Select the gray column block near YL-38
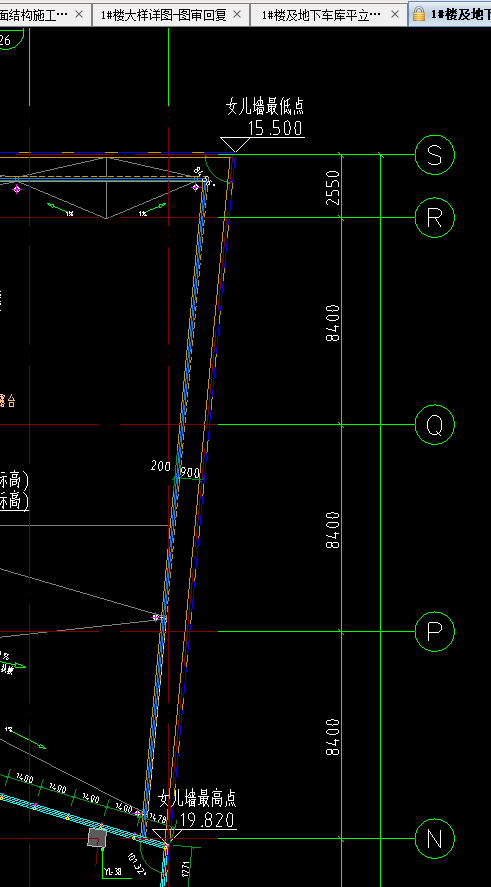Image resolution: width=491 pixels, height=887 pixels. point(97,838)
